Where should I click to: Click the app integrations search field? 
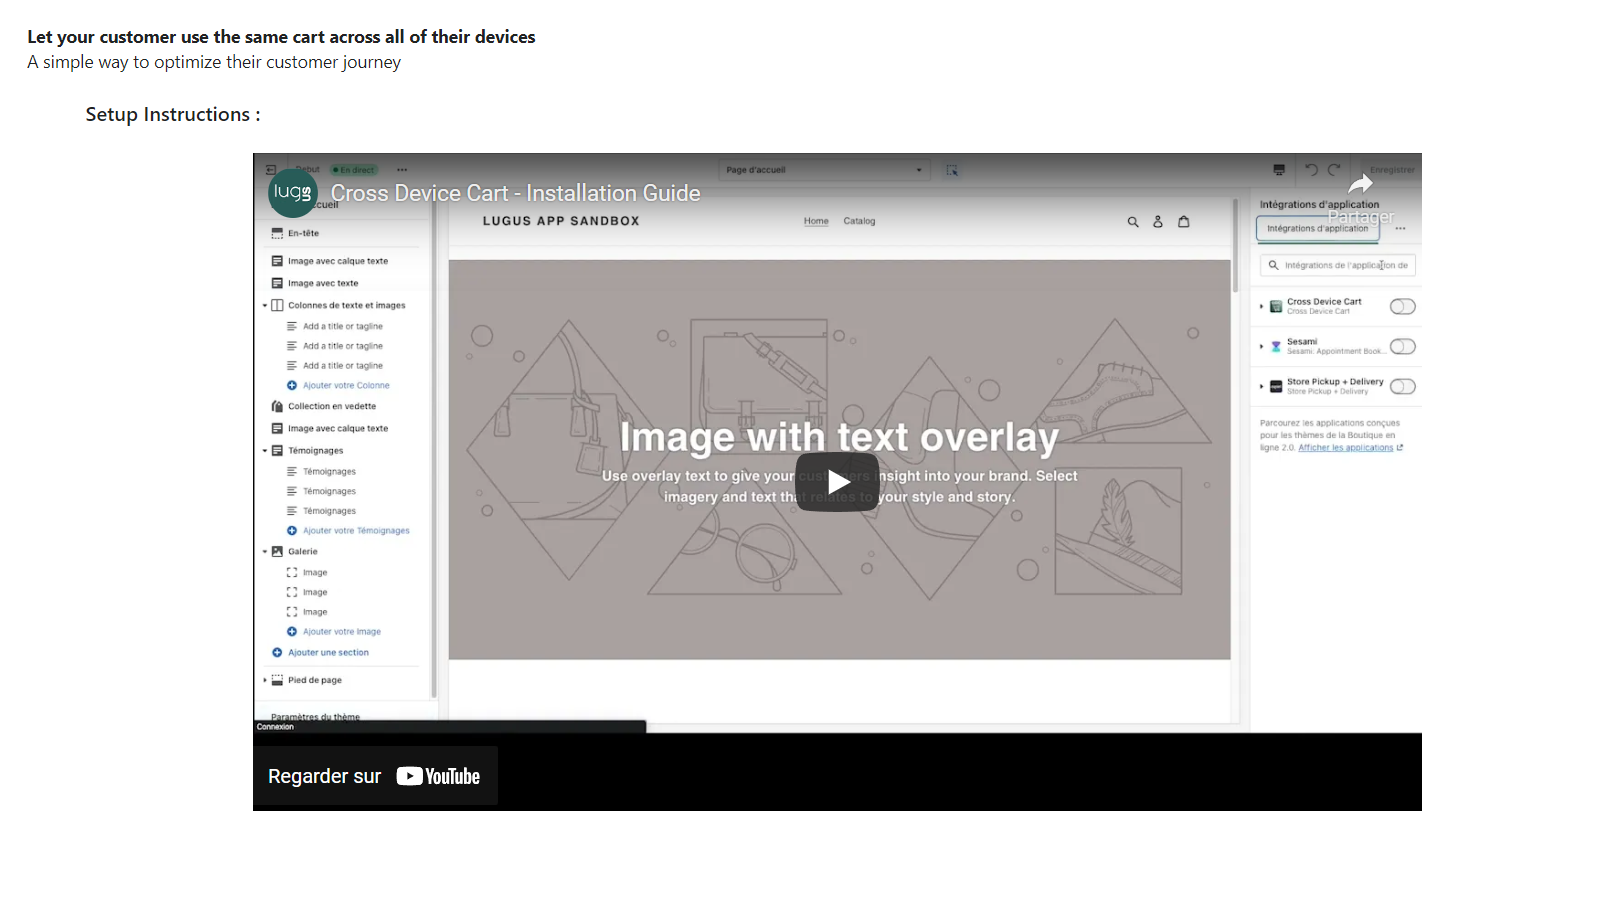1338,266
